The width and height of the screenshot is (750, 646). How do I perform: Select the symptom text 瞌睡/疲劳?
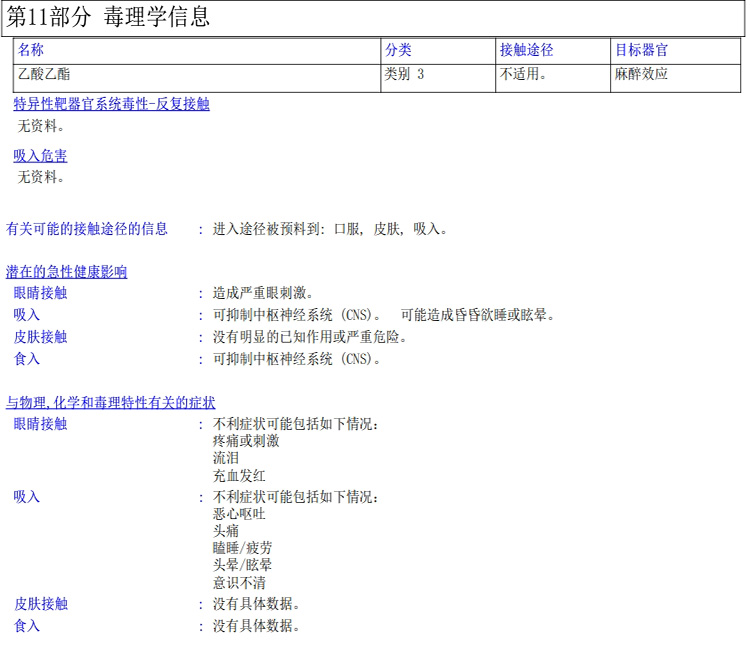(x=242, y=548)
